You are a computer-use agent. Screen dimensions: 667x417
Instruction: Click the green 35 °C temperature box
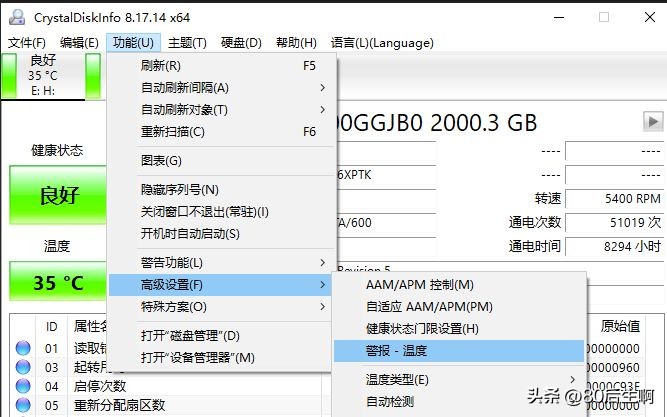coord(57,283)
